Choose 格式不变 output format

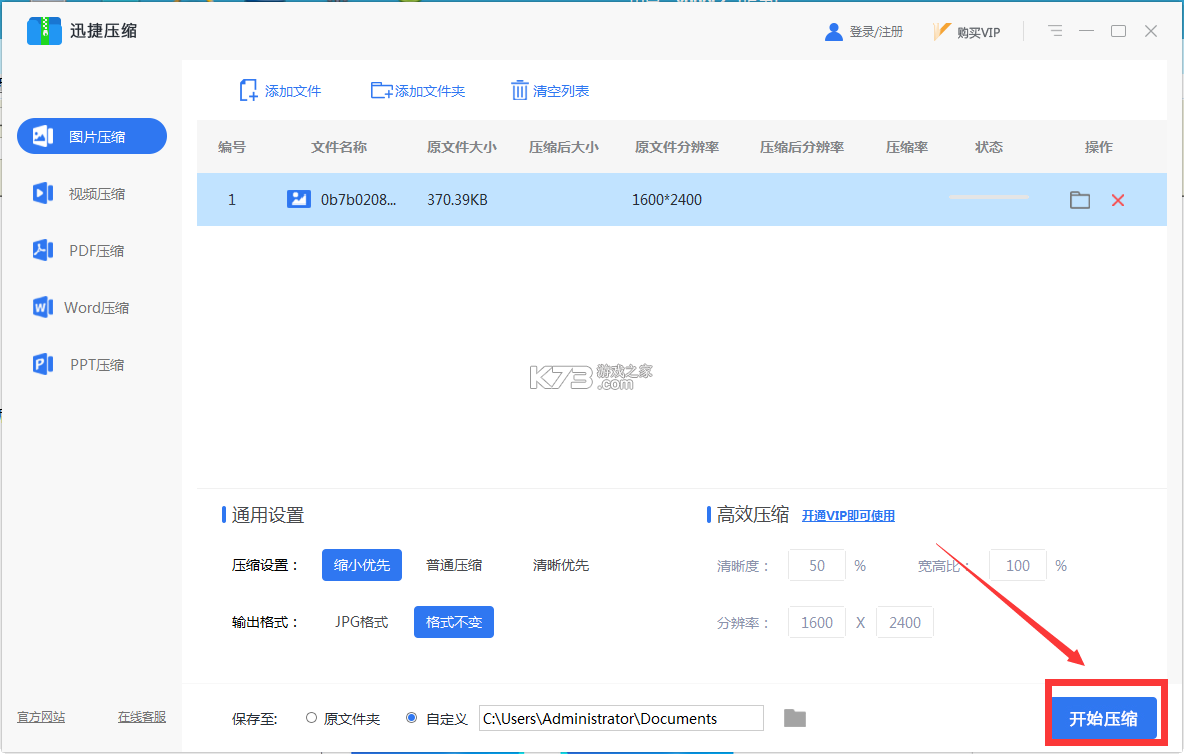tap(454, 622)
